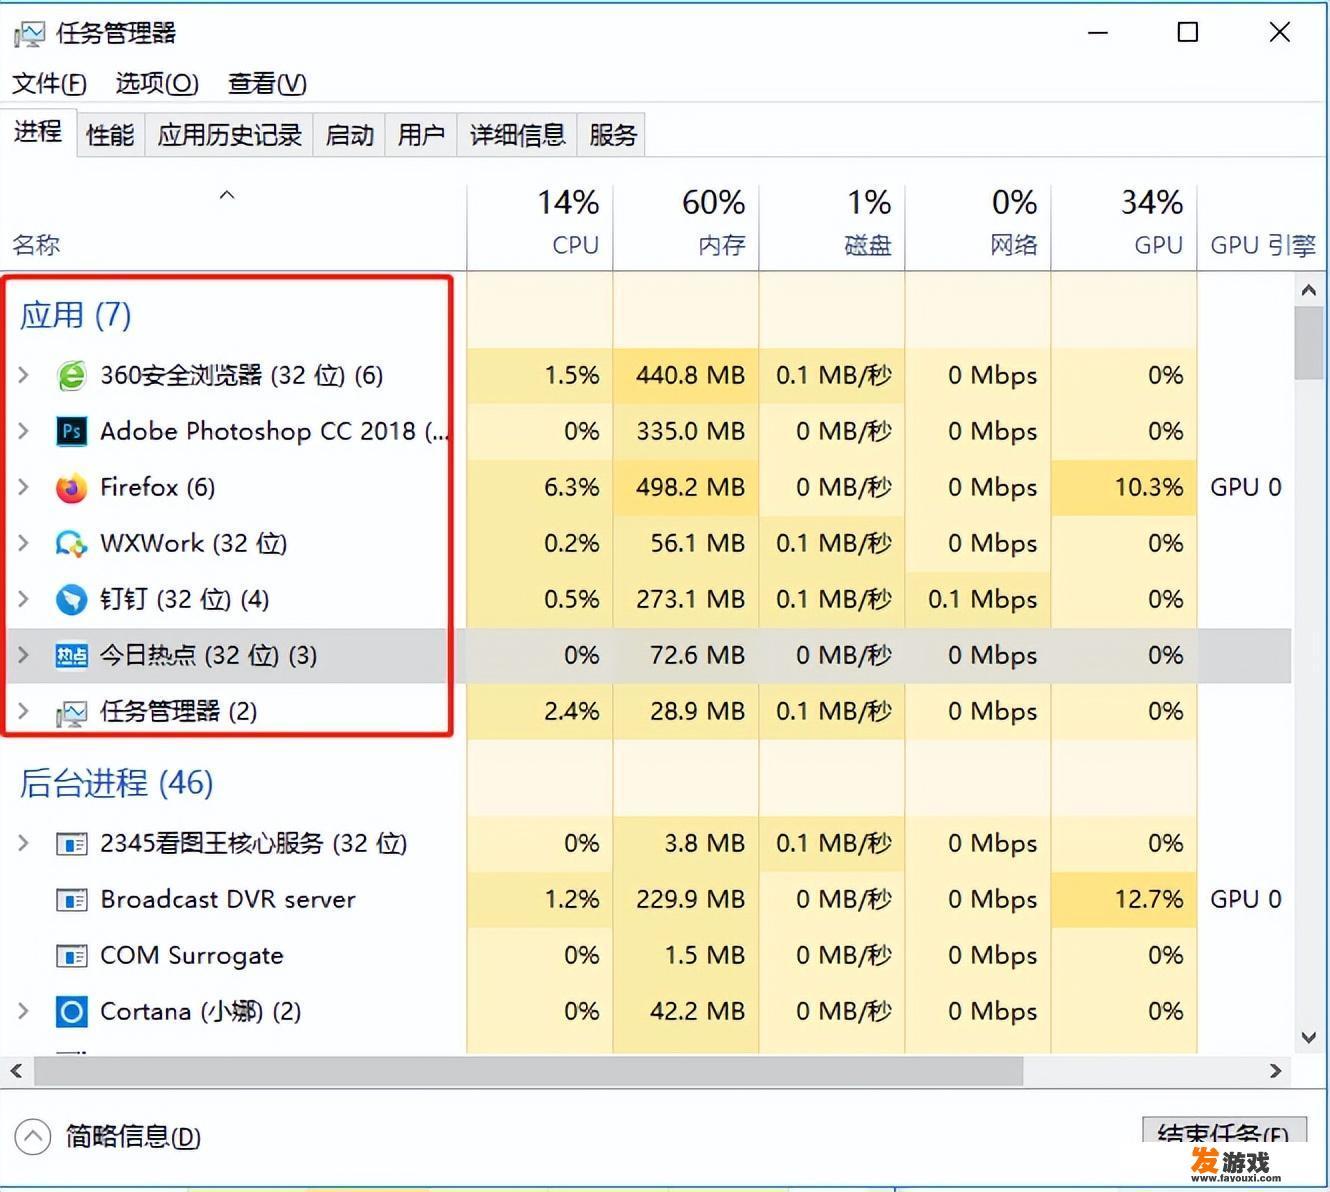This screenshot has width=1330, height=1192.
Task: Click the vertical scrollbar down arrow
Action: click(x=1308, y=1037)
